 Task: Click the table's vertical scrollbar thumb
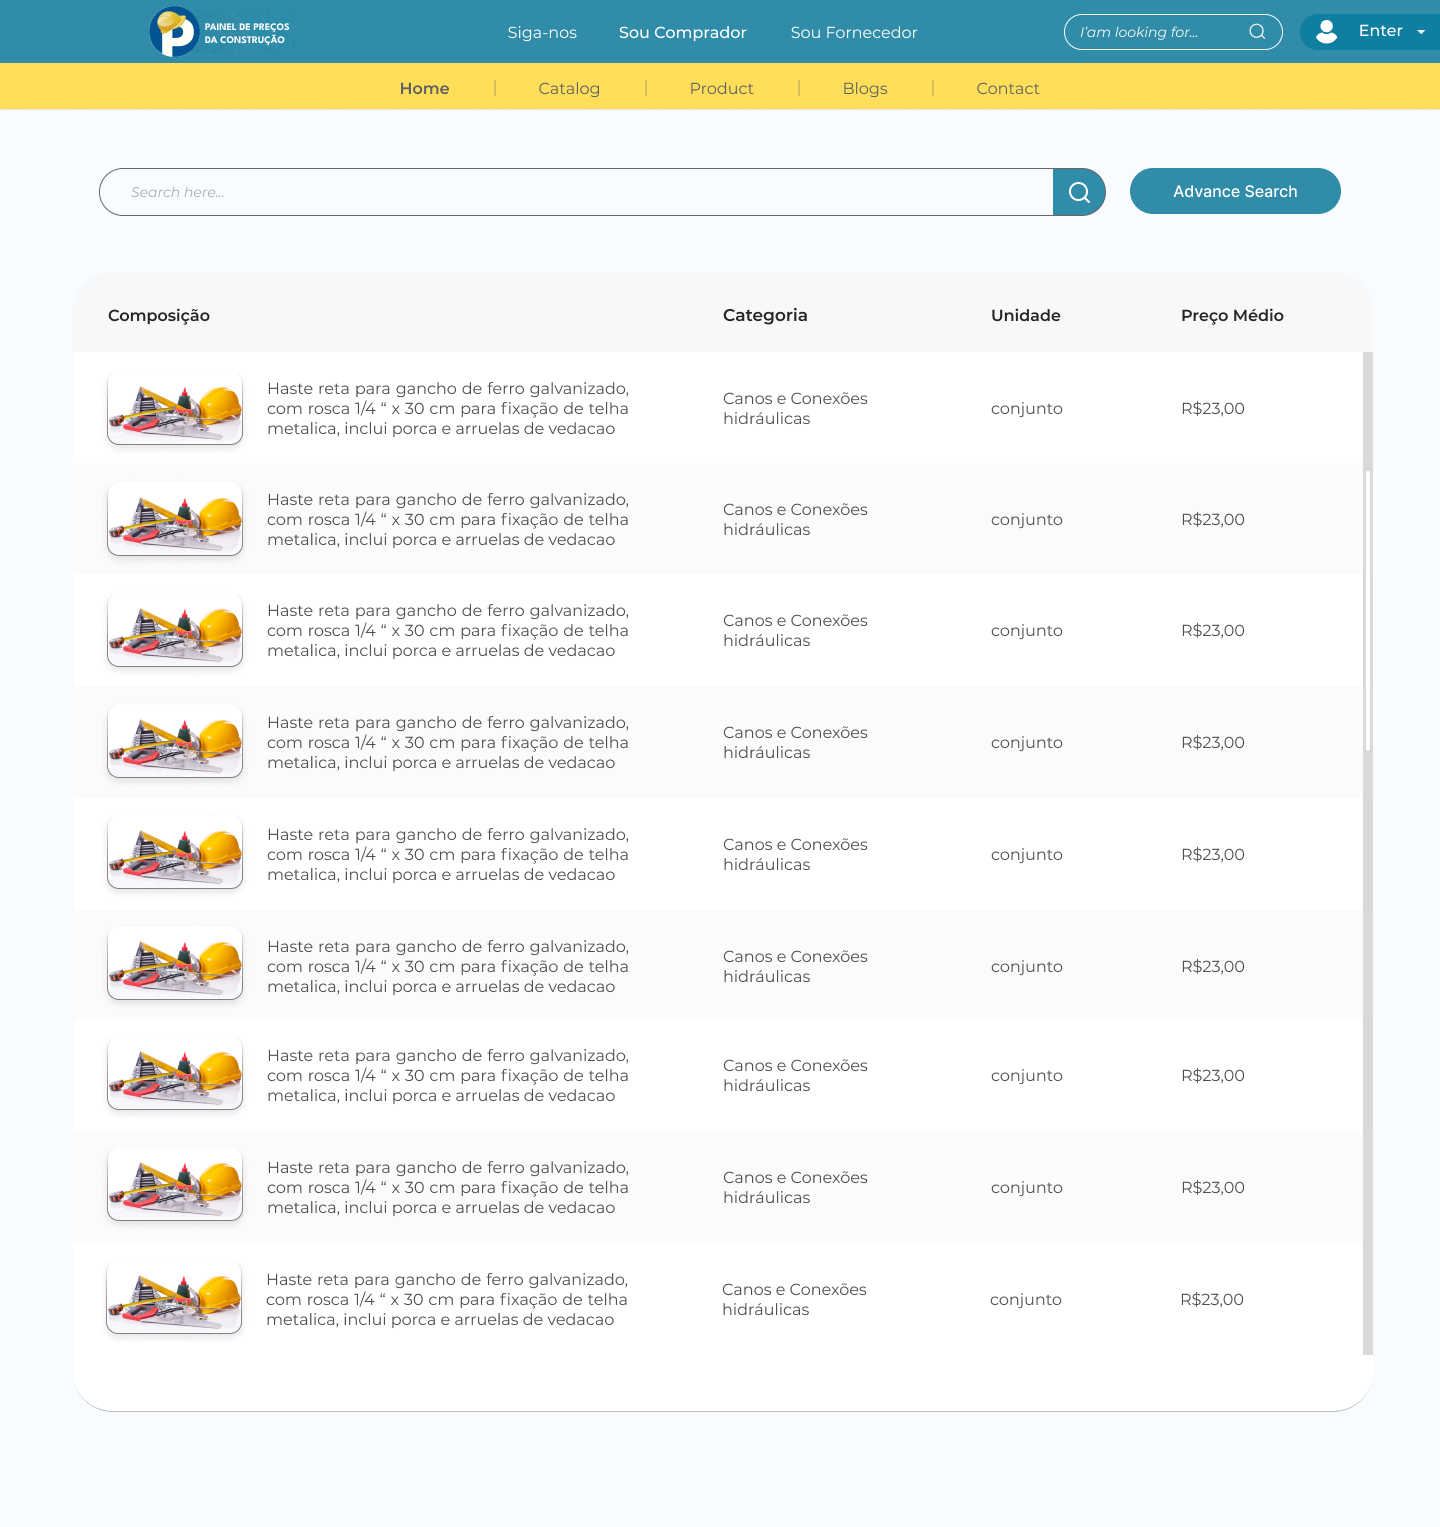click(x=1368, y=610)
